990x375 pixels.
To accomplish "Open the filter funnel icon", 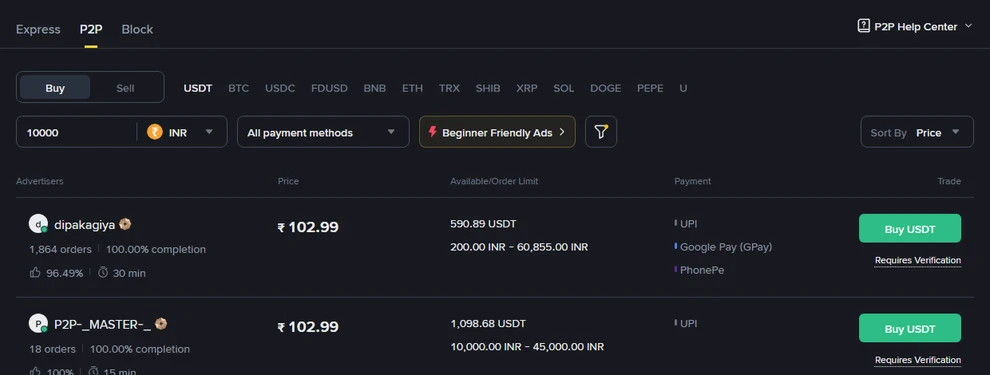I will [x=600, y=132].
